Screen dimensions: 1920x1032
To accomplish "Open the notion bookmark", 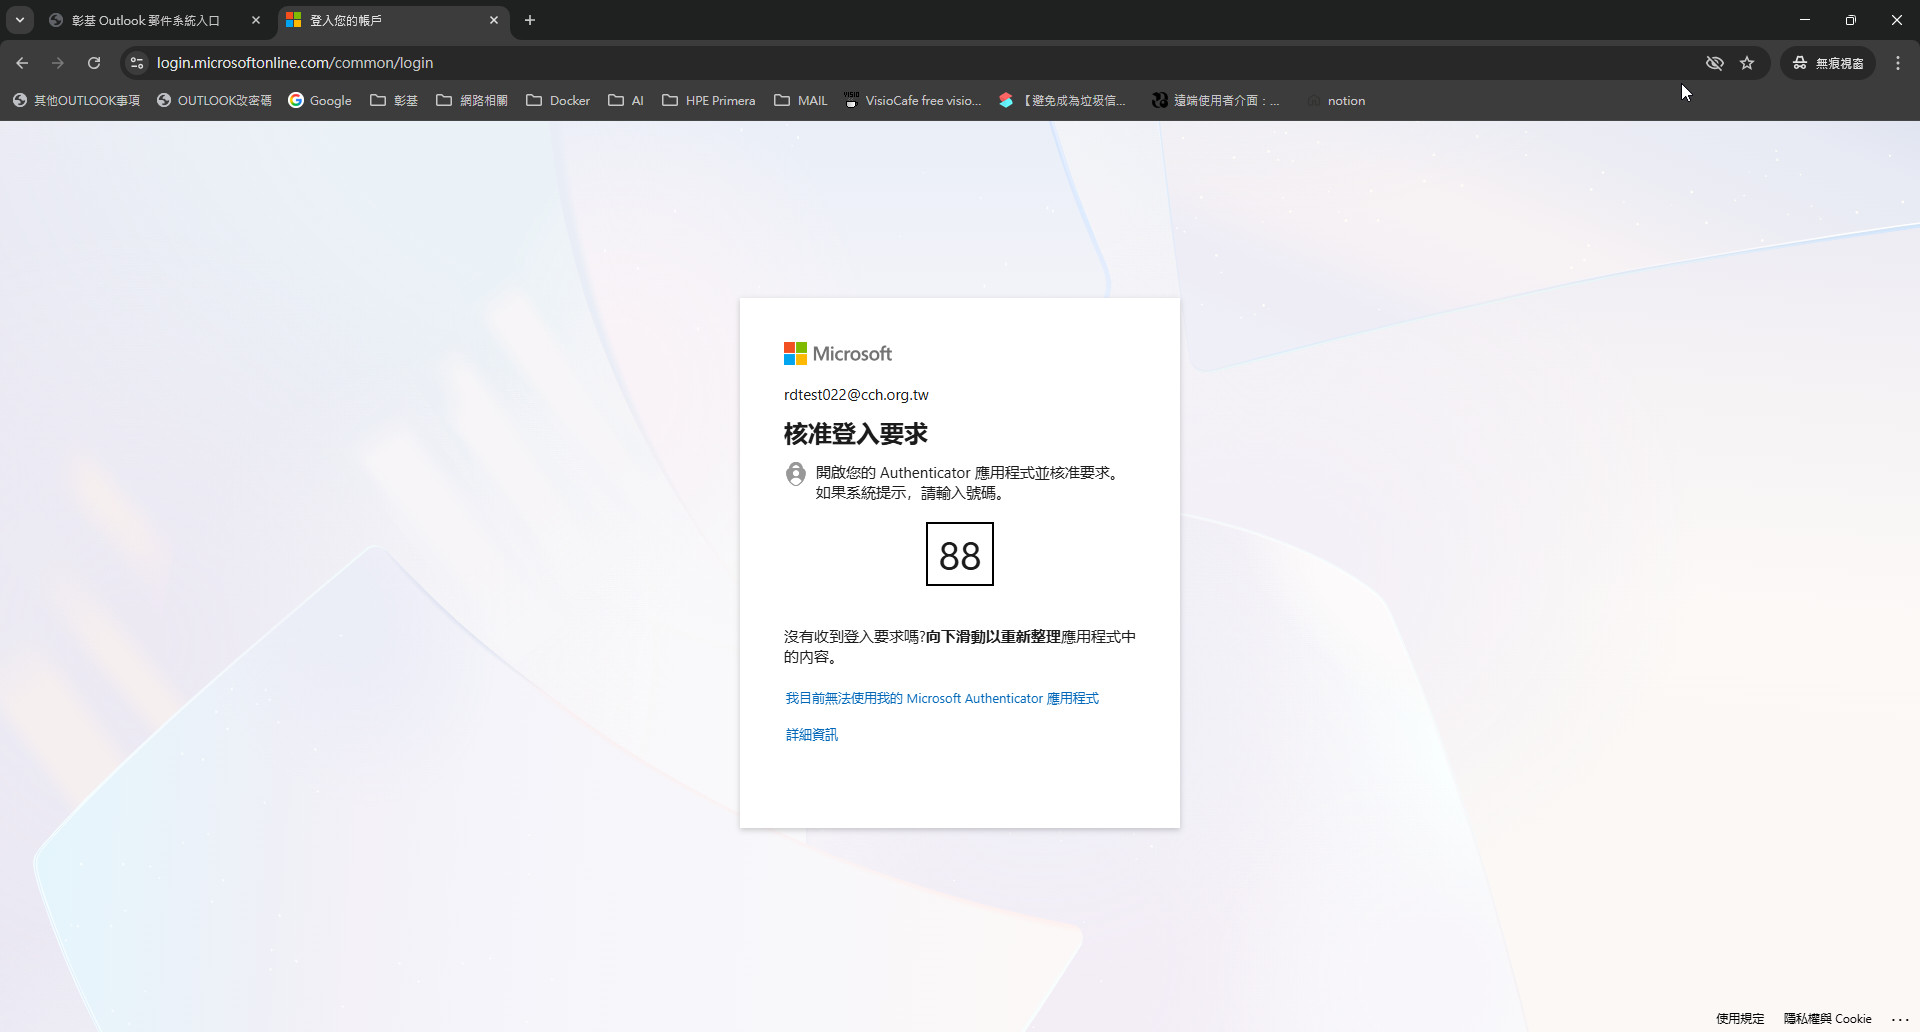I will click(1346, 101).
